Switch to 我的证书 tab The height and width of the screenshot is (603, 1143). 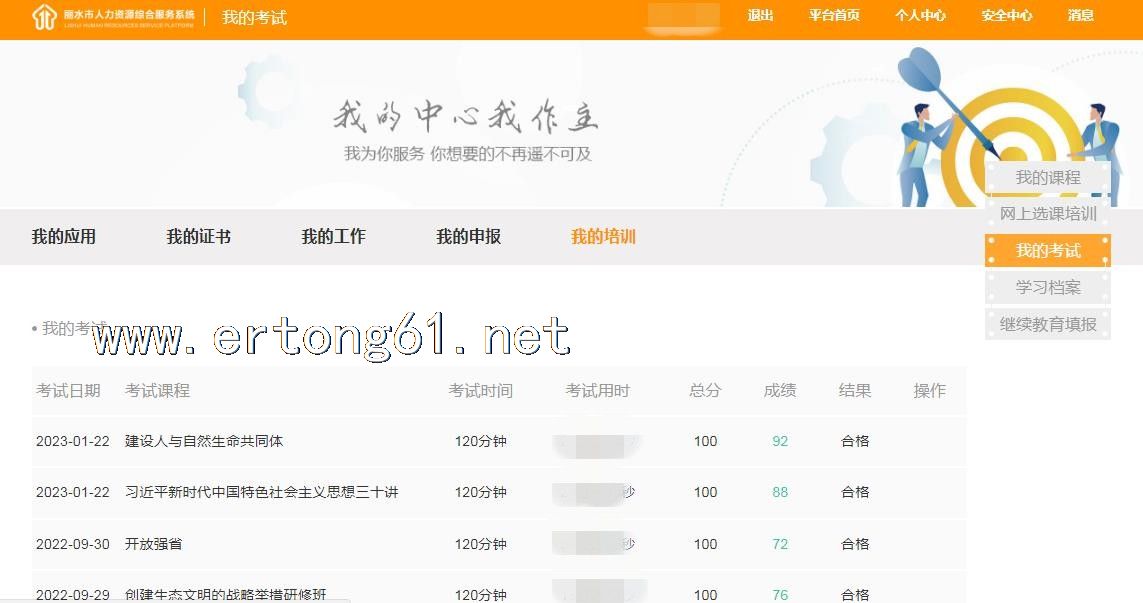[198, 237]
